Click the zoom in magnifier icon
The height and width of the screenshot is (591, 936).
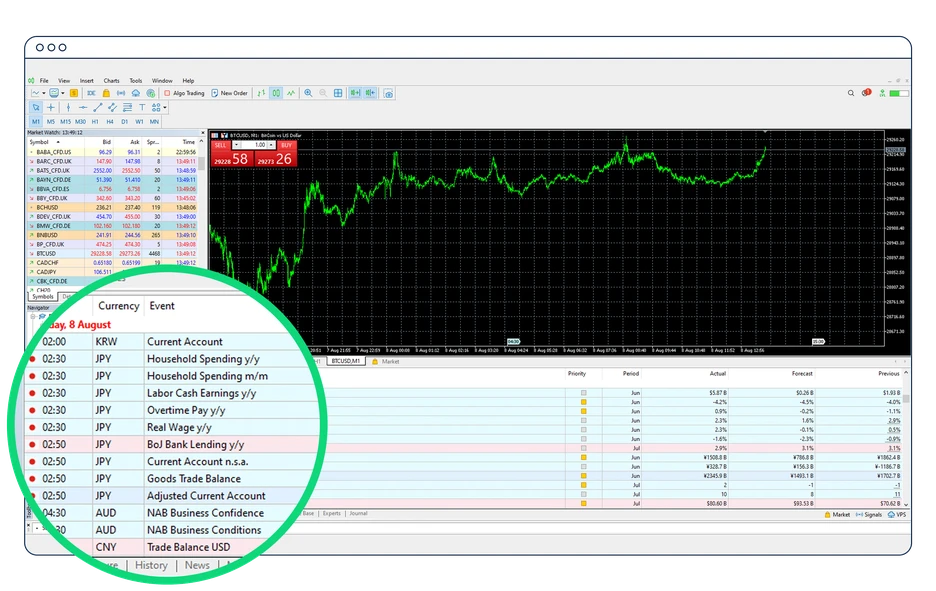(309, 93)
